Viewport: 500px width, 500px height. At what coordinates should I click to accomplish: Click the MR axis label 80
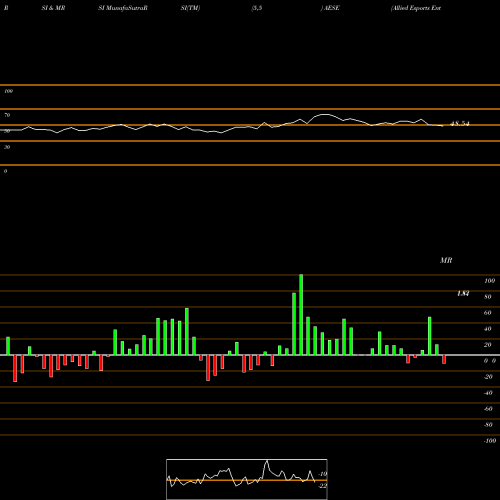(x=488, y=297)
